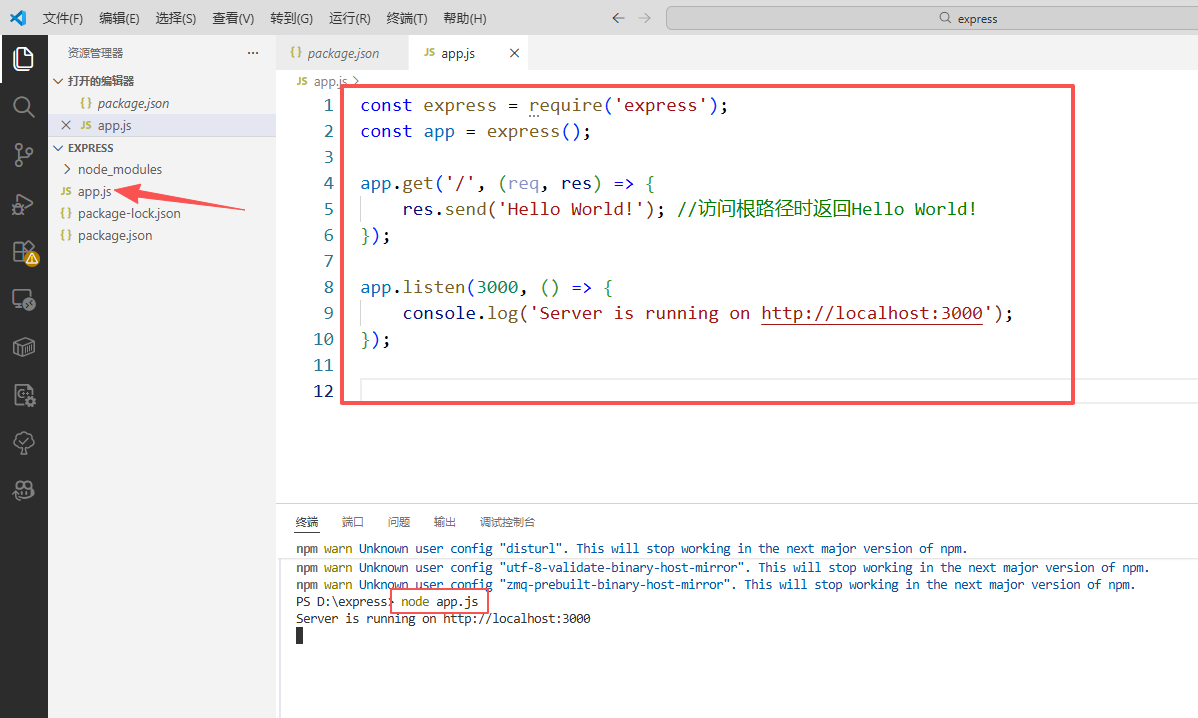Click the navigate back arrow
Screen dimensions: 1198x718
(x=618, y=18)
